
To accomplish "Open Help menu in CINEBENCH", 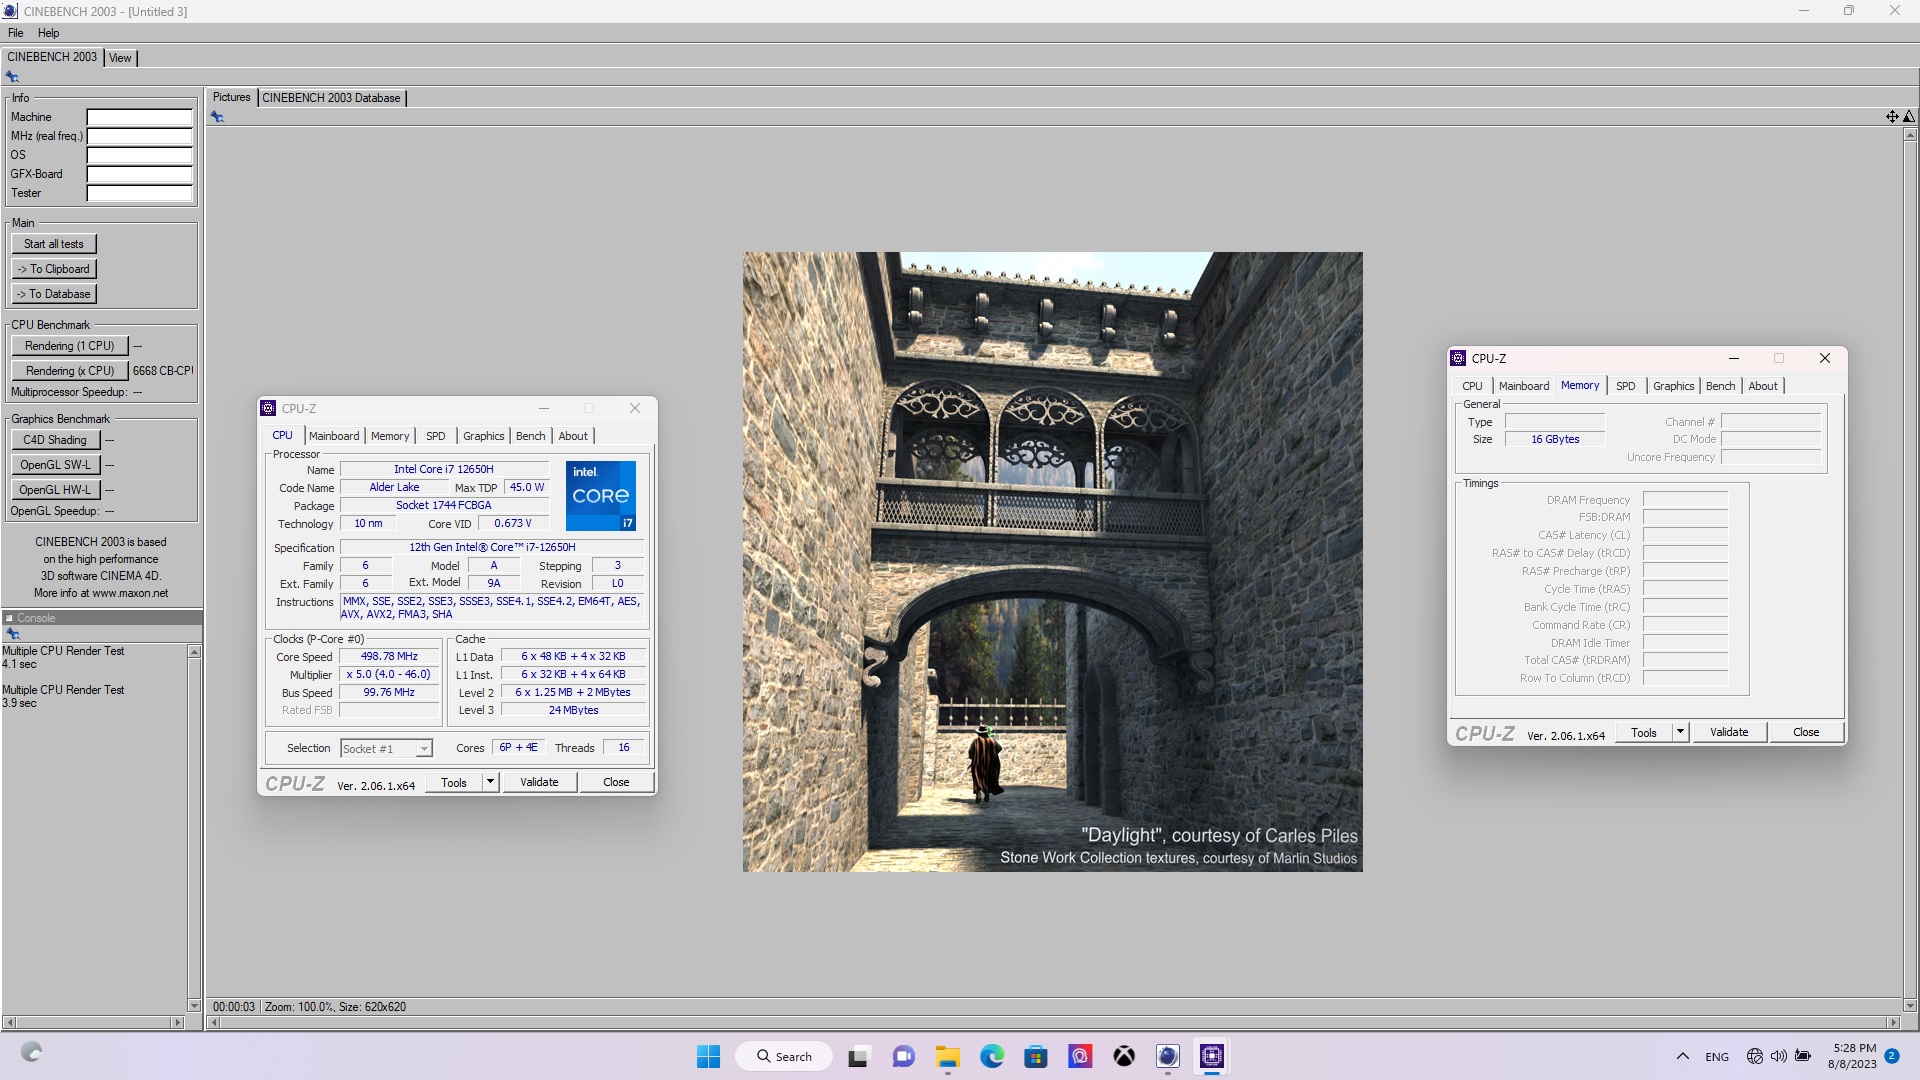I will (48, 33).
